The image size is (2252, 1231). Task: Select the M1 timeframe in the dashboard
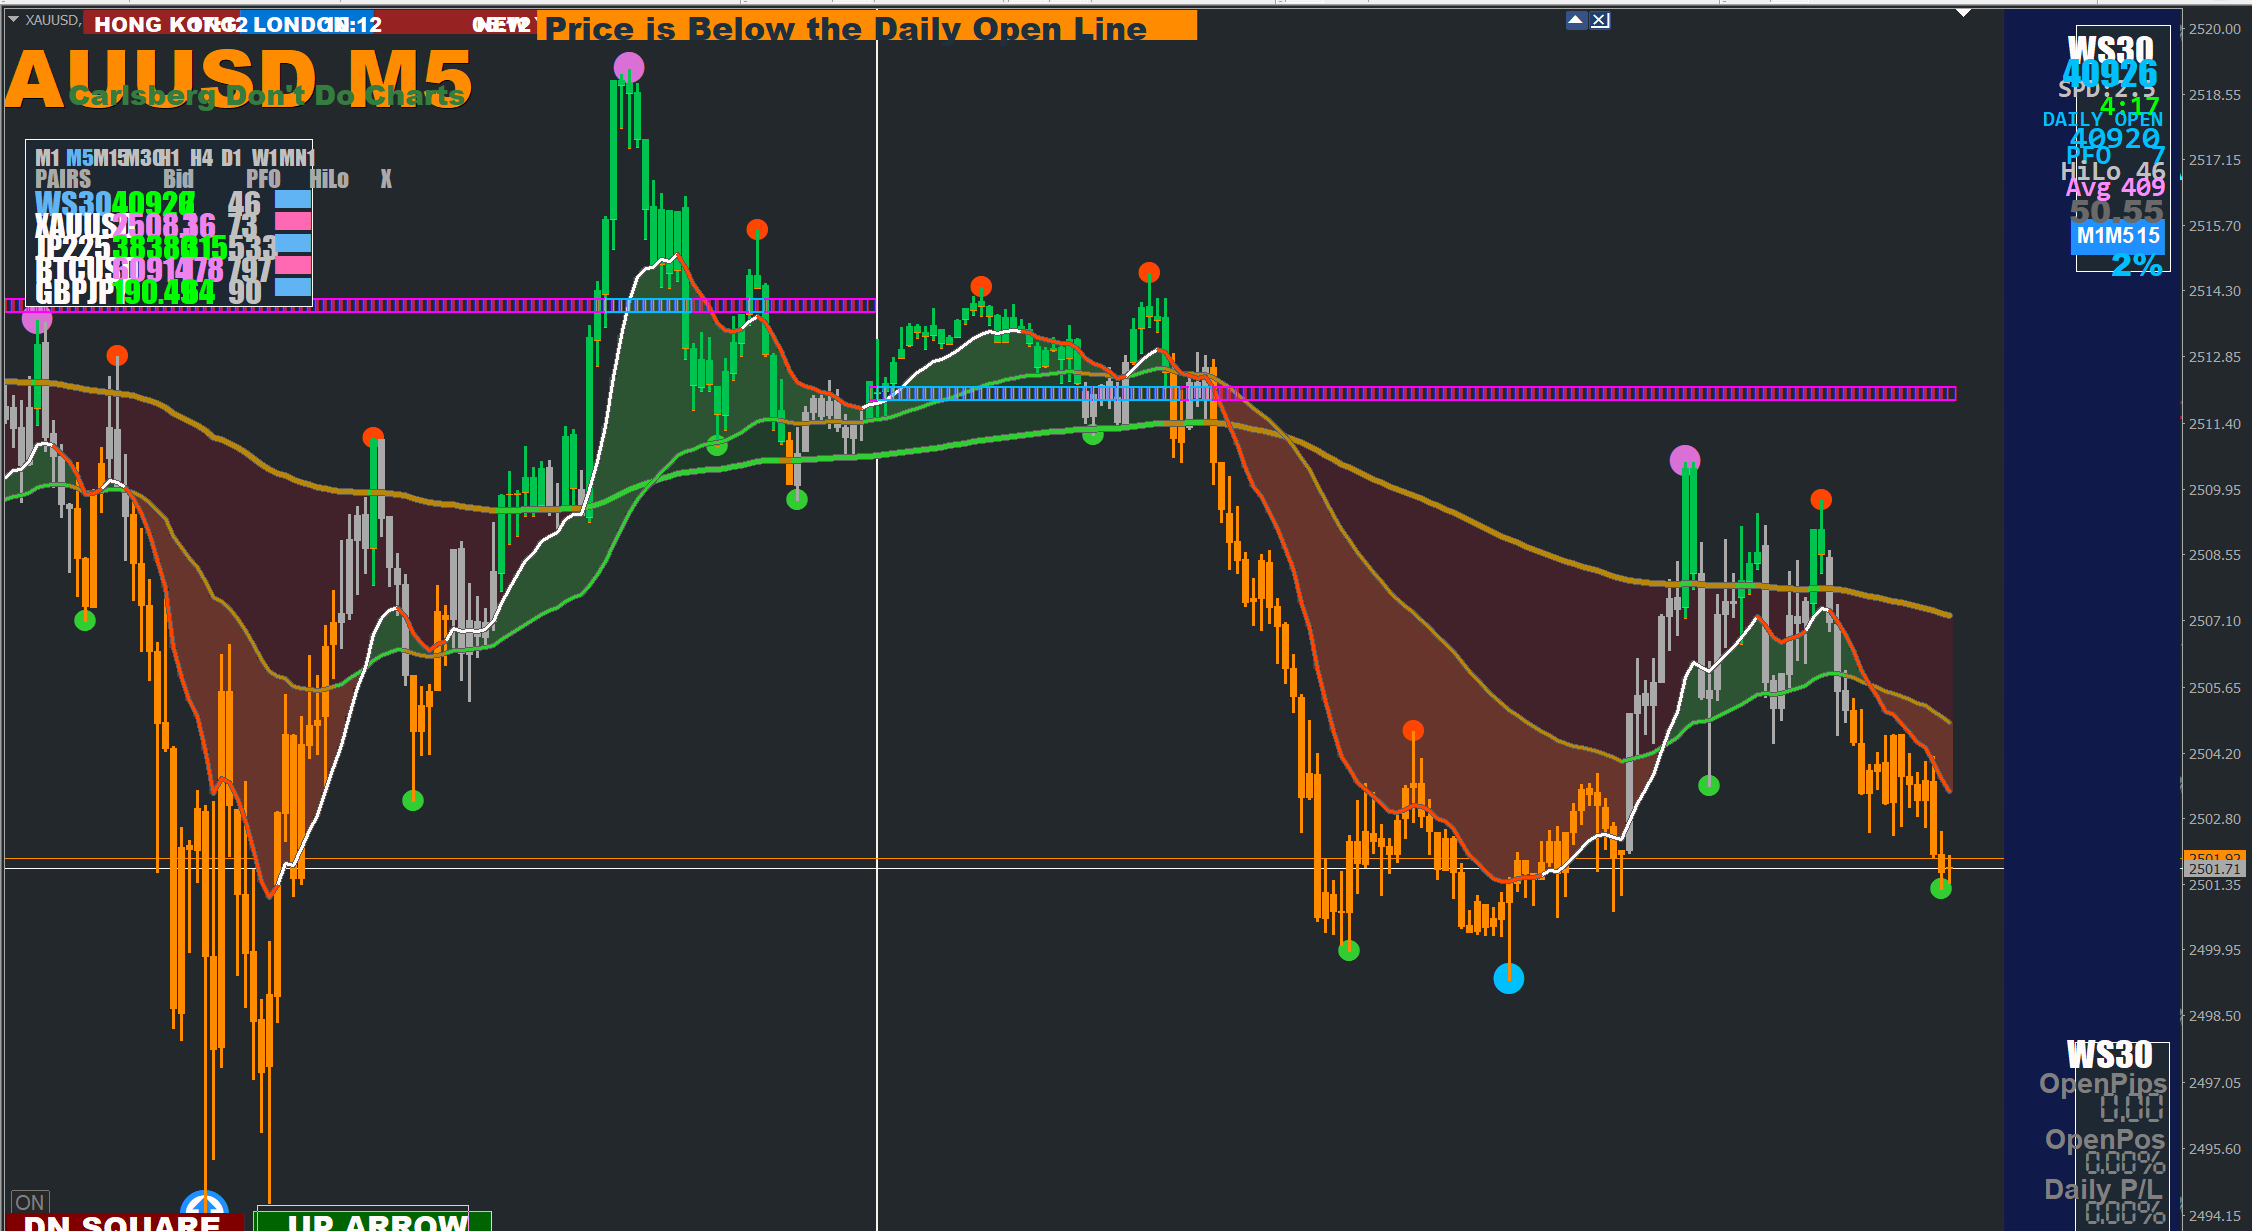(x=46, y=158)
